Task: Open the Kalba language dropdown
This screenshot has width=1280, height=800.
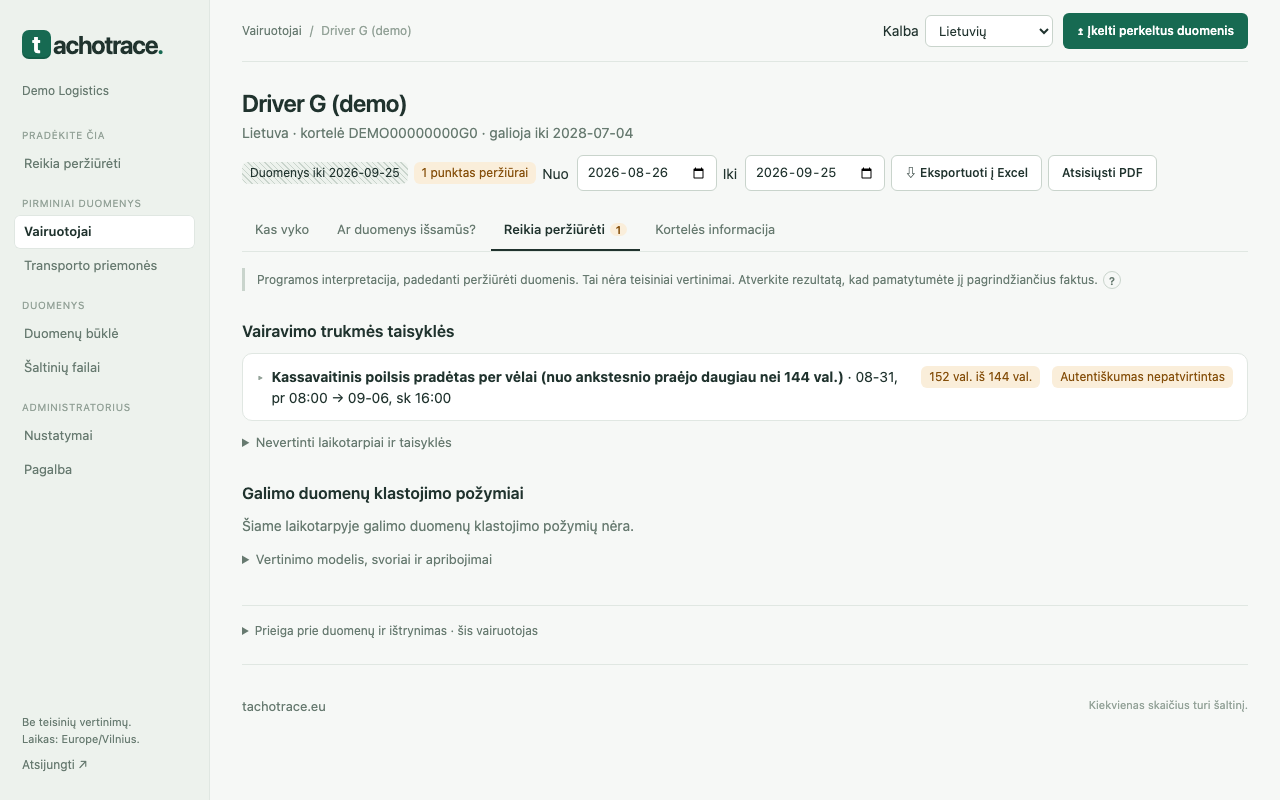Action: [989, 31]
